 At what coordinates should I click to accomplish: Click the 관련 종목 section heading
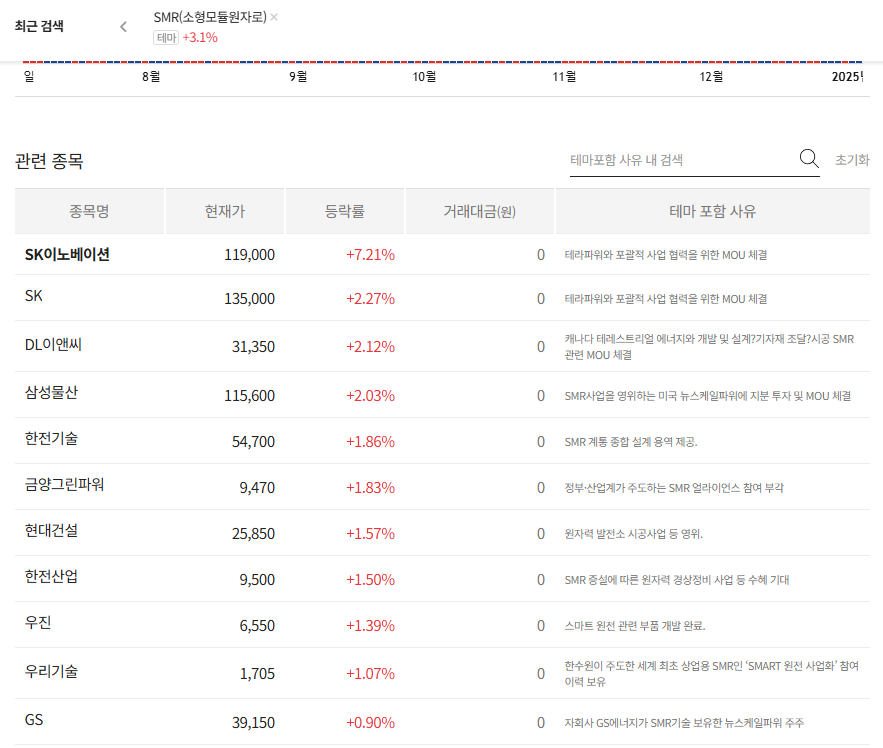click(49, 161)
